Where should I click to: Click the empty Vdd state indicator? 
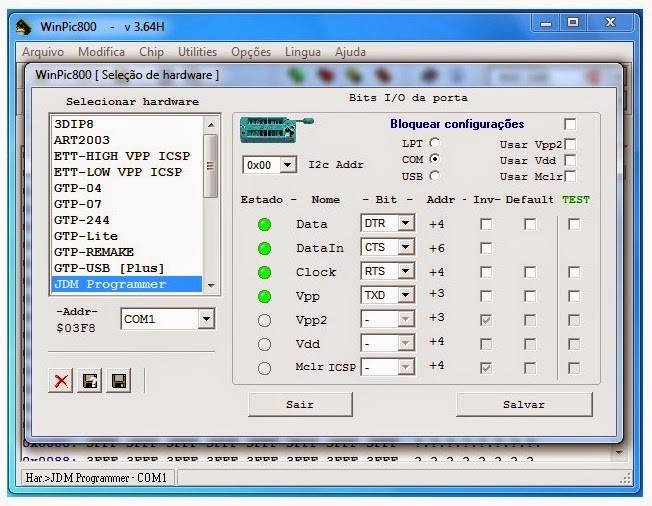pos(264,344)
